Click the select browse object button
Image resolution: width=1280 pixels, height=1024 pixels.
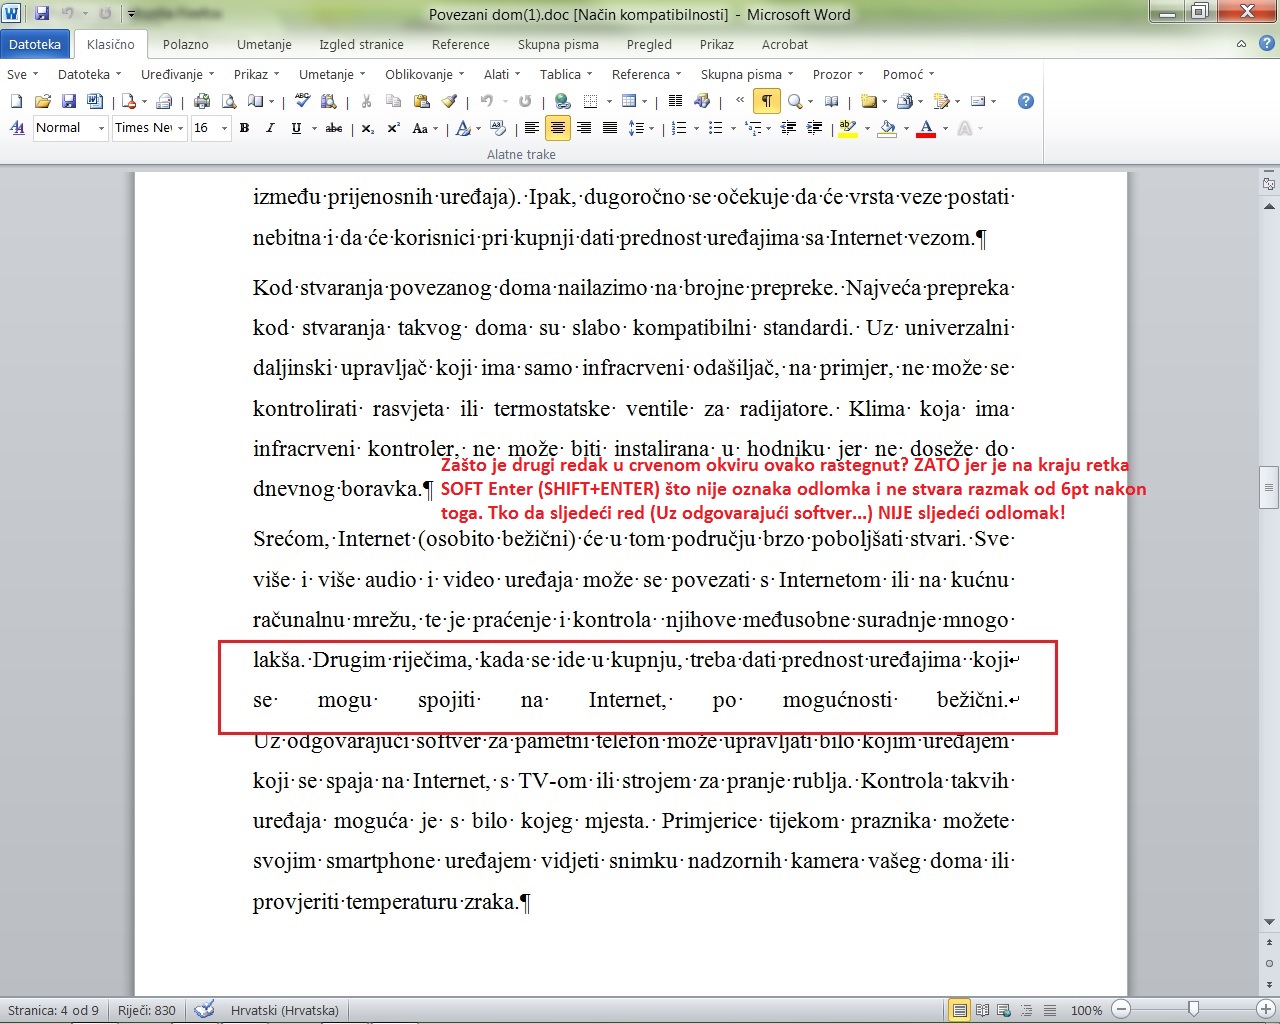[1269, 963]
